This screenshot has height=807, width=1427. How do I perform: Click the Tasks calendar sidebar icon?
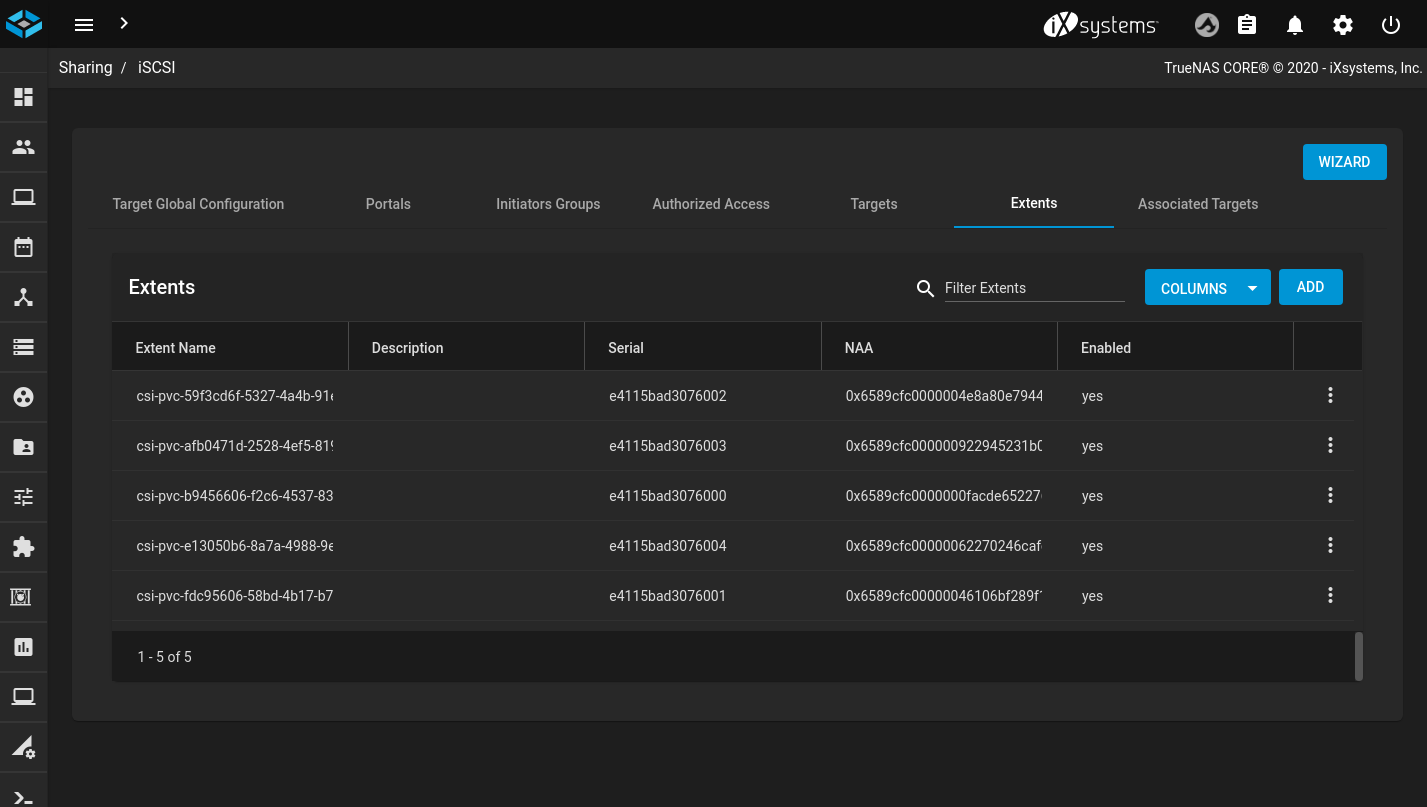[23, 247]
